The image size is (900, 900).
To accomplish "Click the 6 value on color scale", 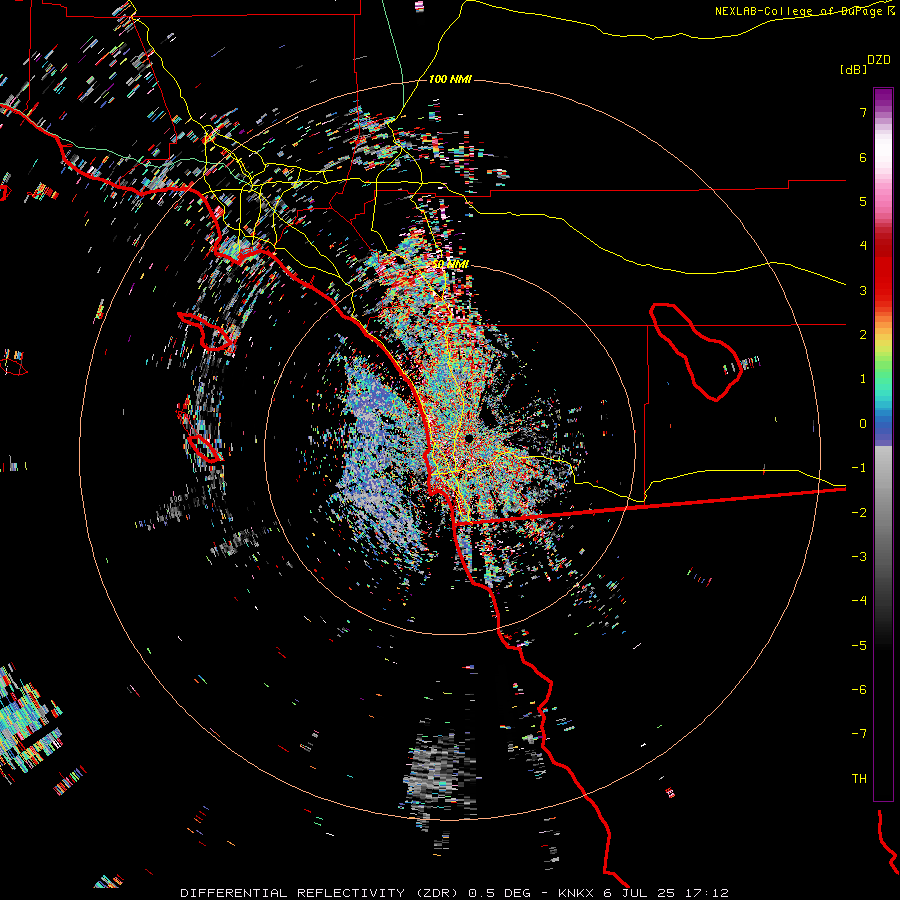I will (x=863, y=157).
